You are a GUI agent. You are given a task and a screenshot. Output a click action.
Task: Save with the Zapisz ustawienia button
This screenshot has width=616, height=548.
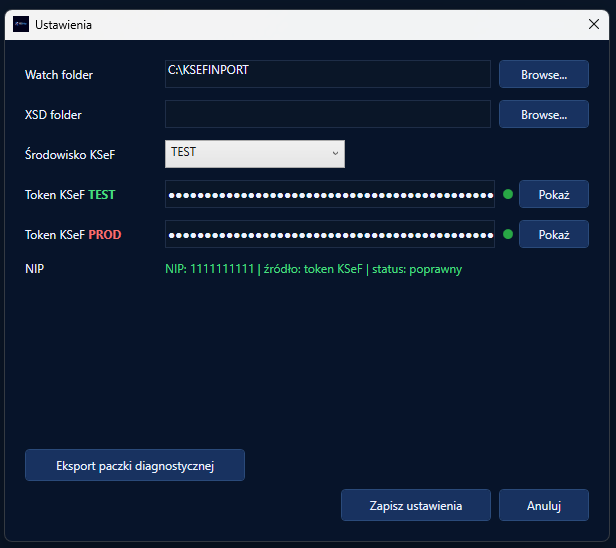(x=415, y=505)
